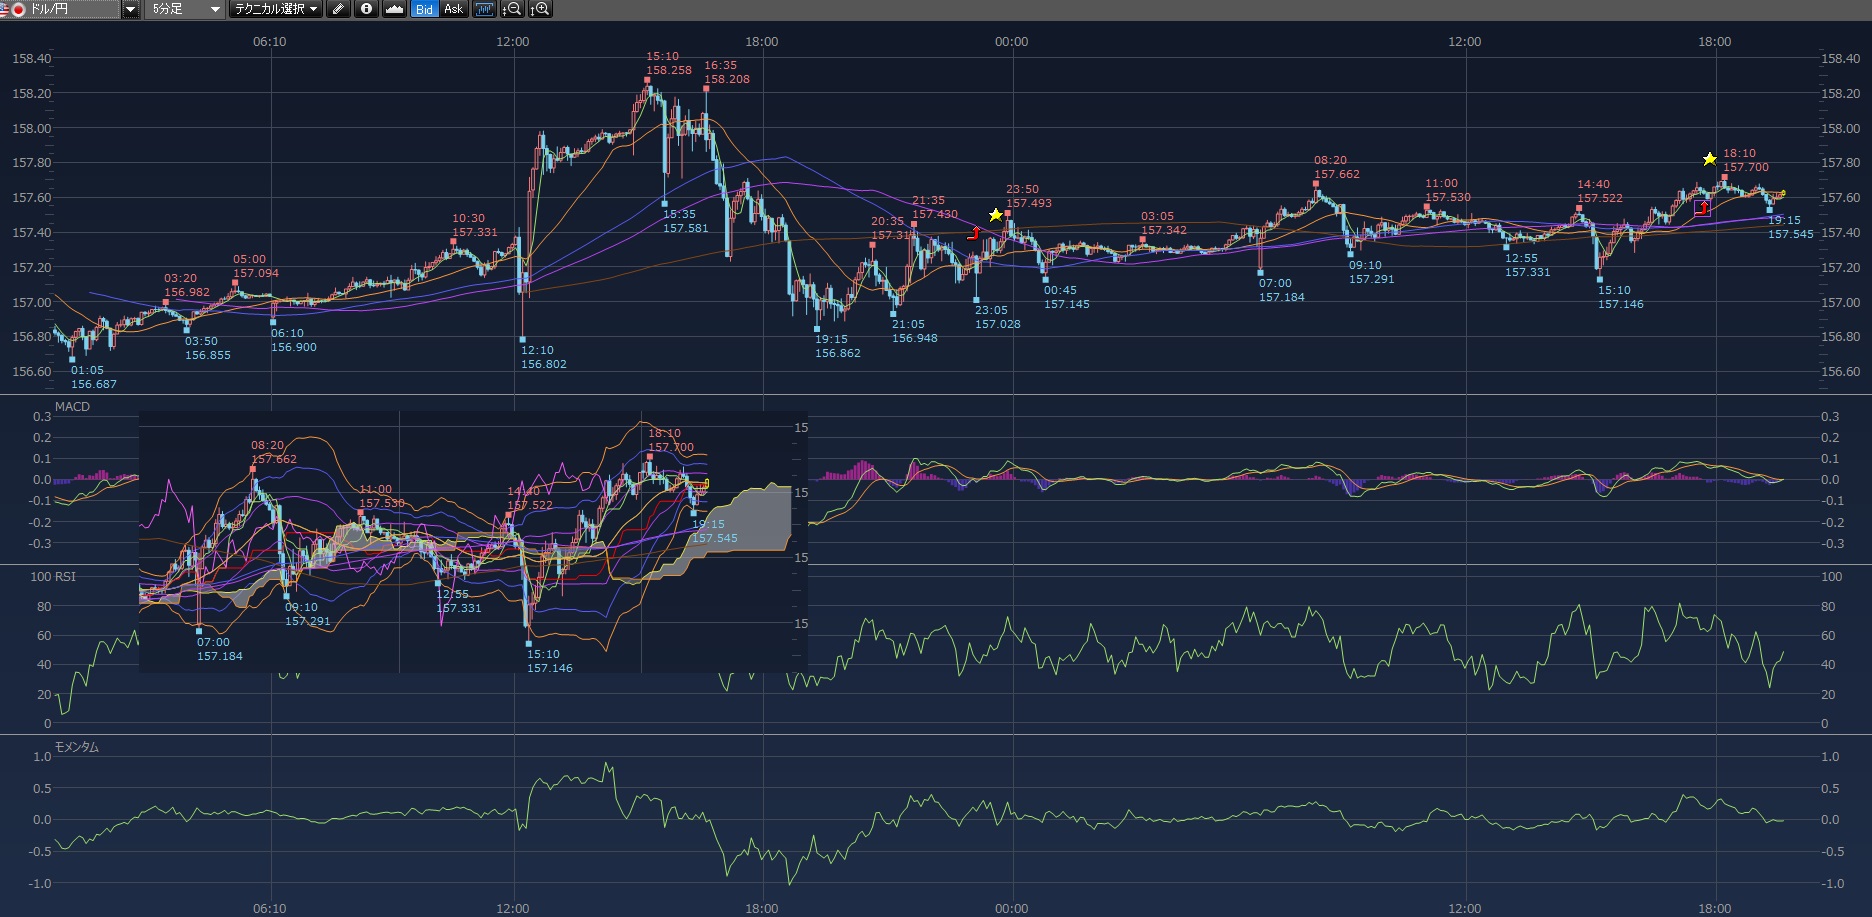The image size is (1872, 917).
Task: Click the mountain area chart icon
Action: click(x=394, y=9)
